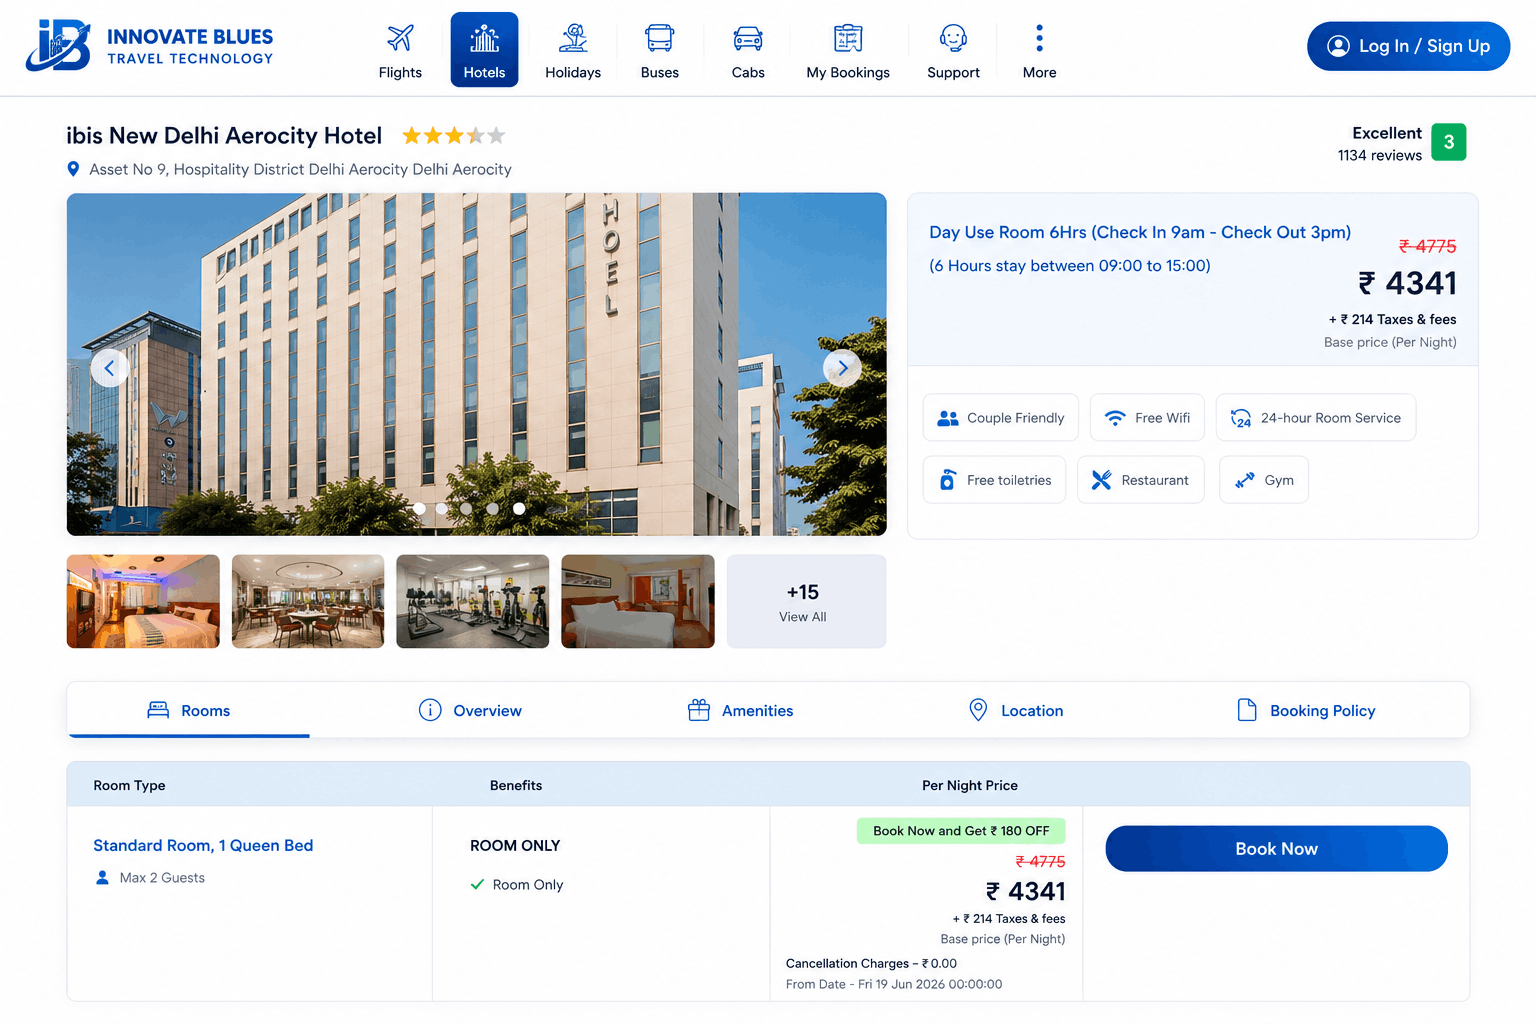Go to Holidays packages
Screen dimensions: 1536x1024
click(x=573, y=50)
